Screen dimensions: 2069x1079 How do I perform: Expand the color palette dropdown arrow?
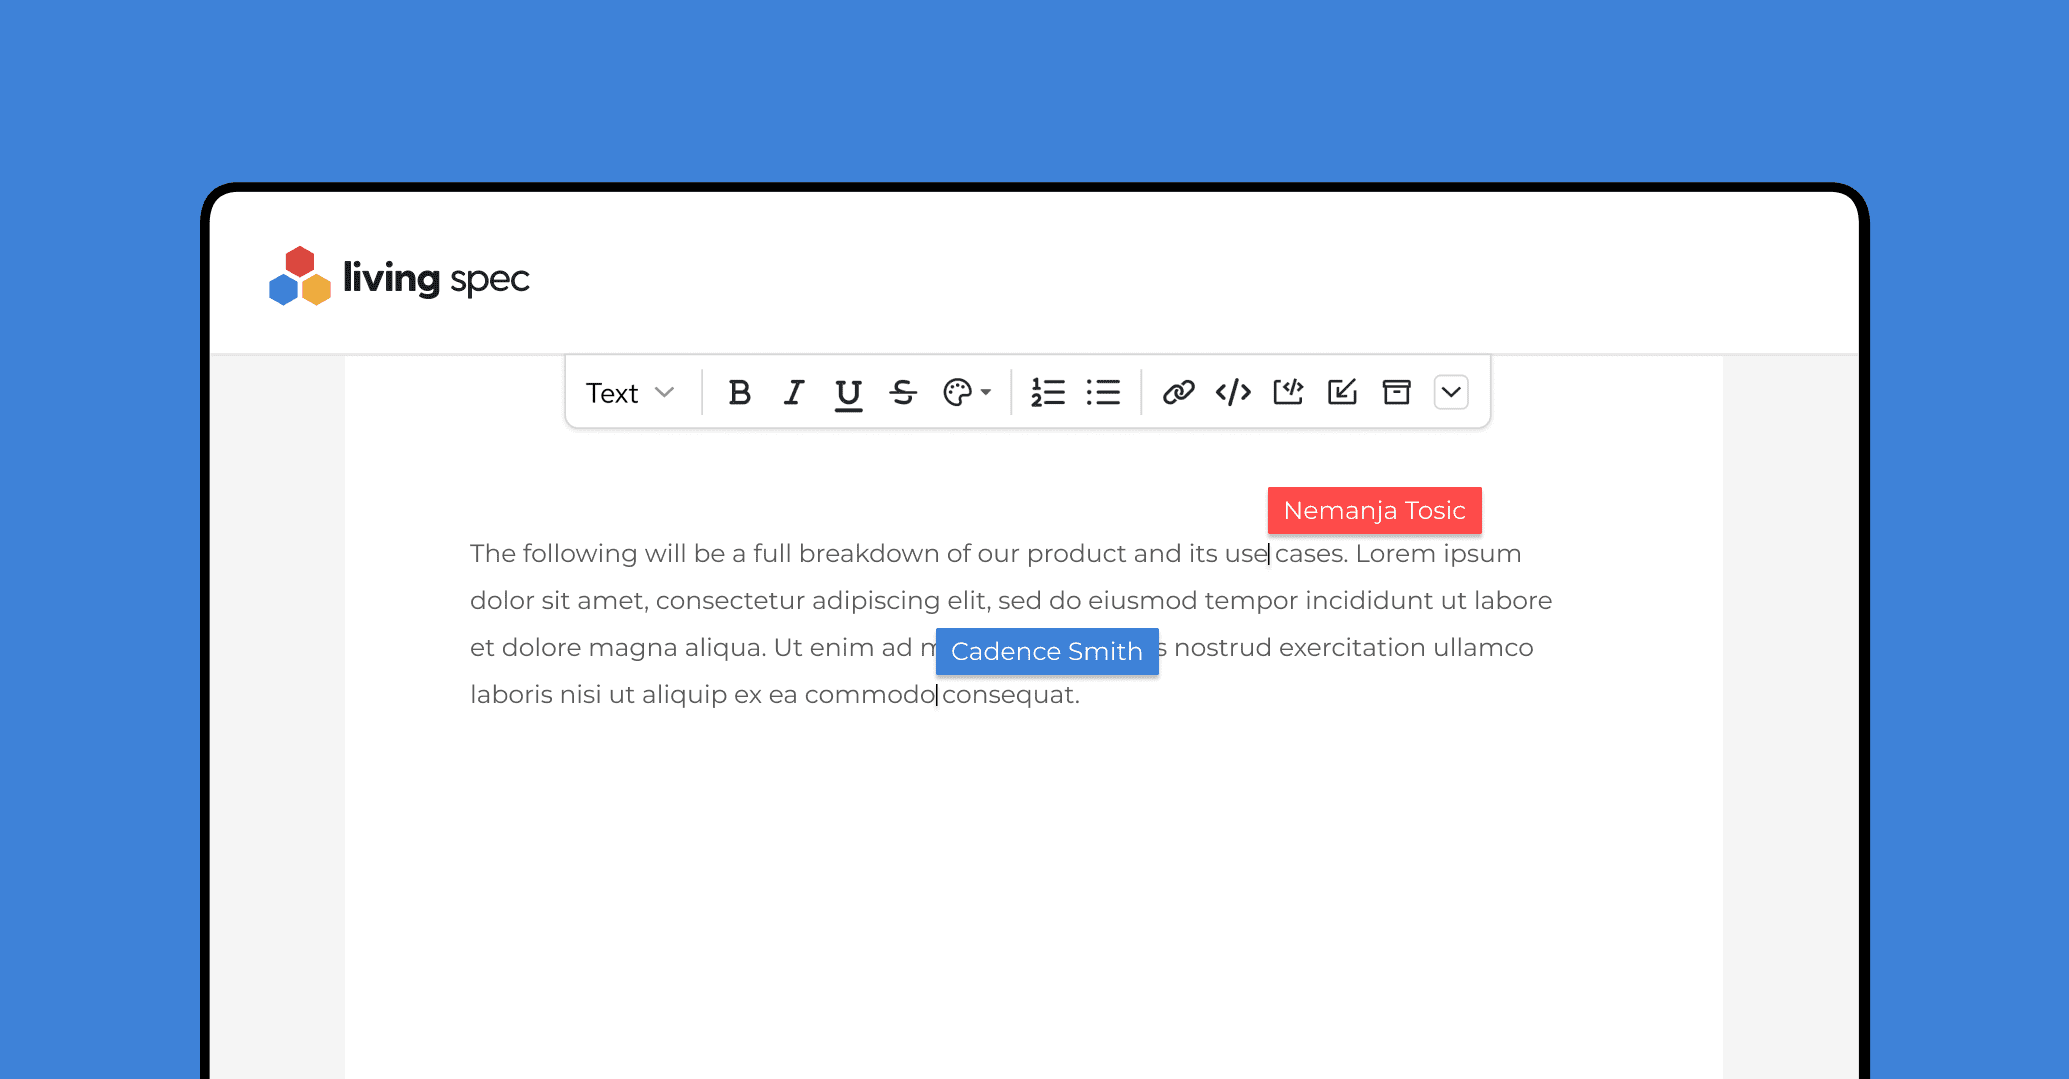(987, 393)
